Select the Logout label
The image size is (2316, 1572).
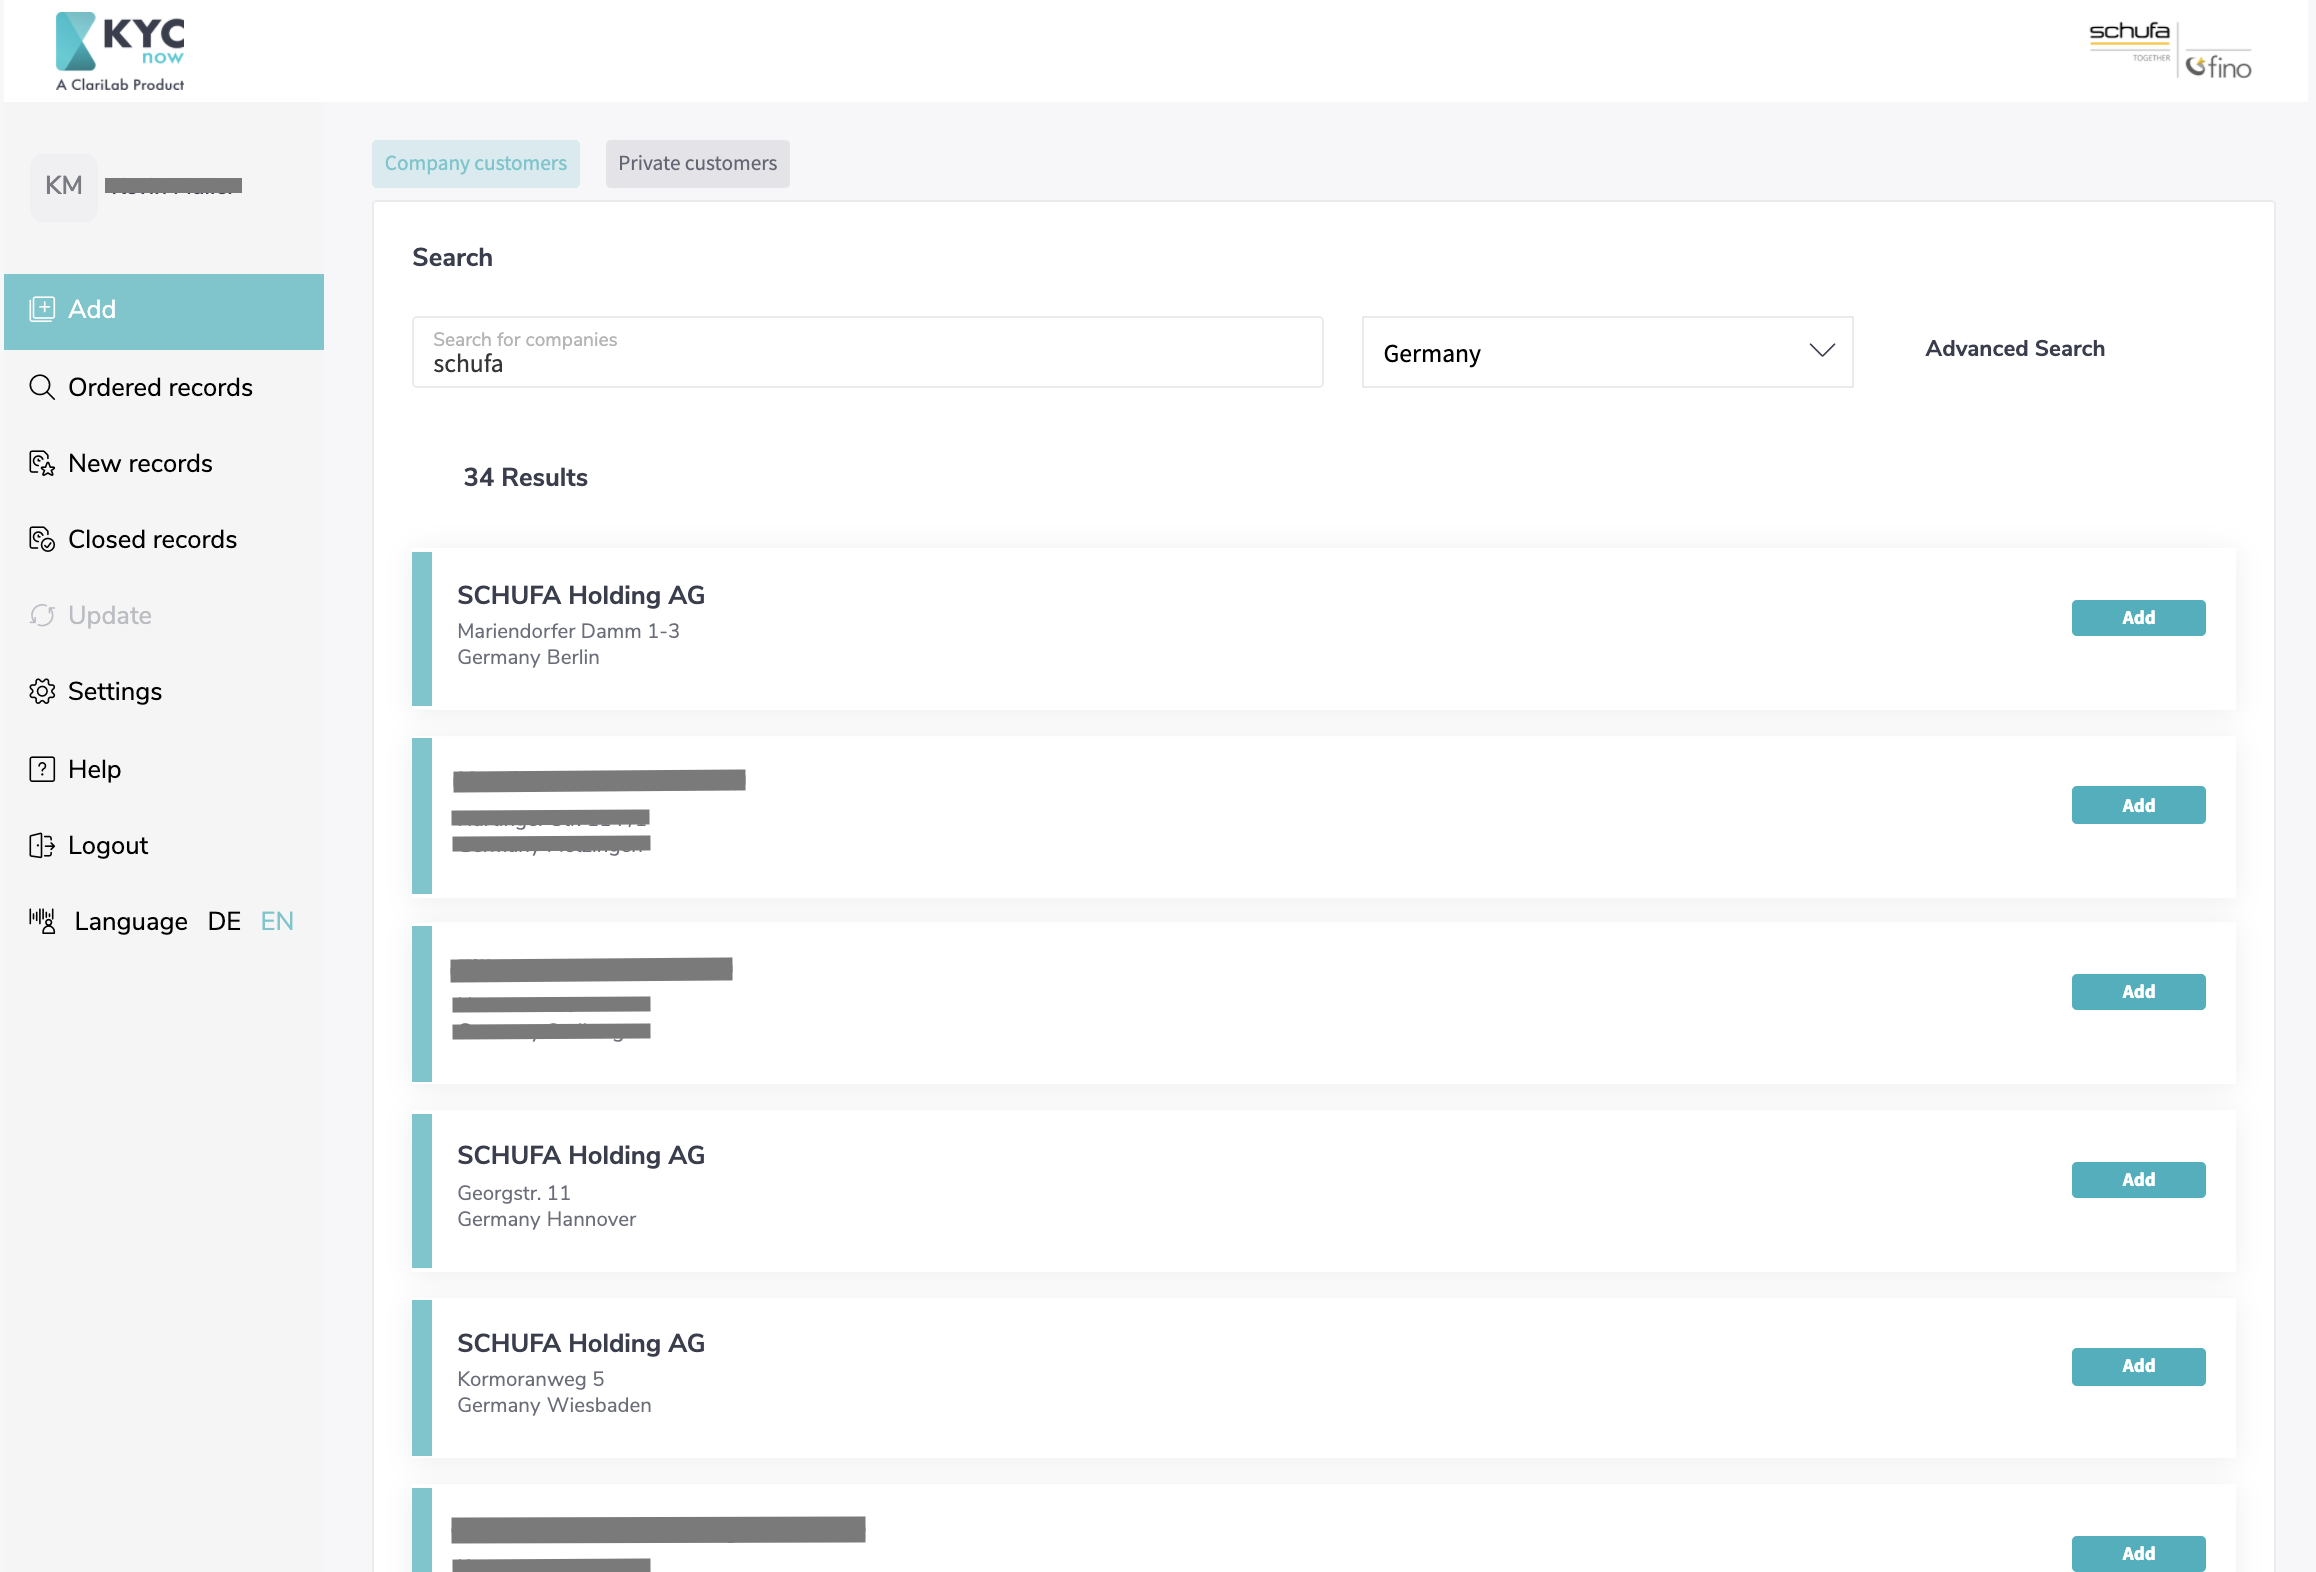[108, 845]
